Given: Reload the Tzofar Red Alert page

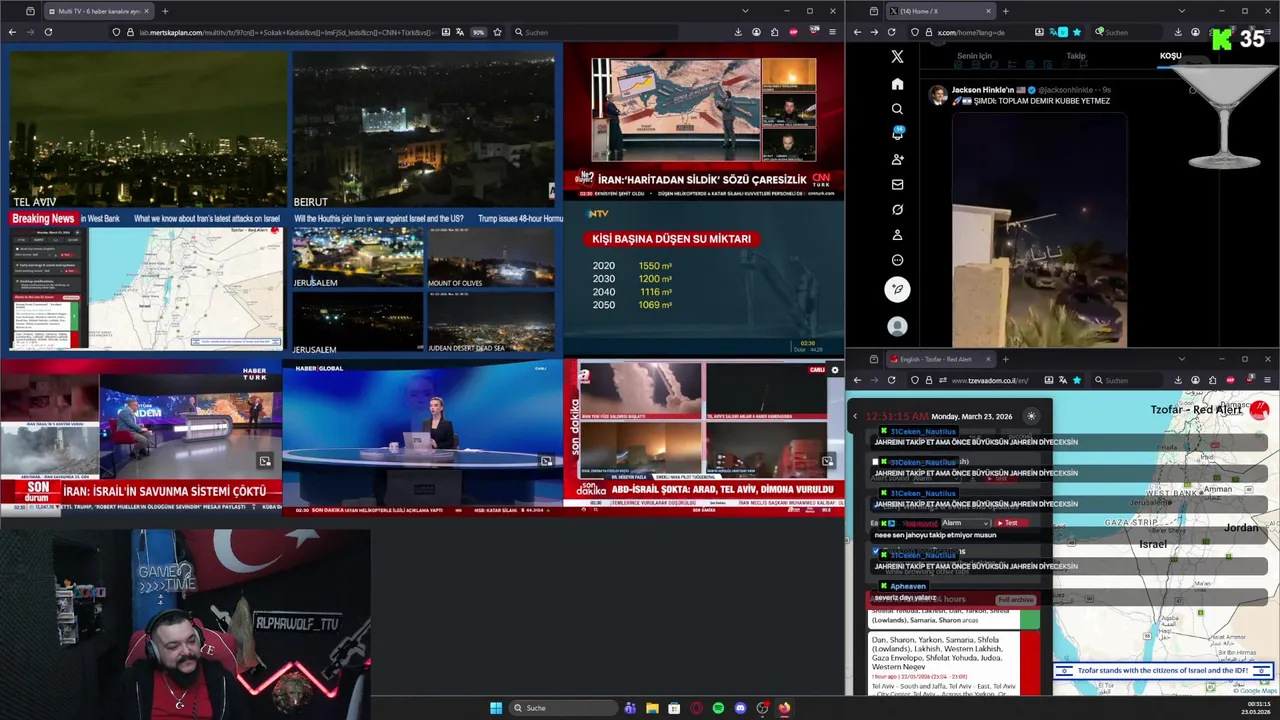Looking at the screenshot, I should [891, 380].
